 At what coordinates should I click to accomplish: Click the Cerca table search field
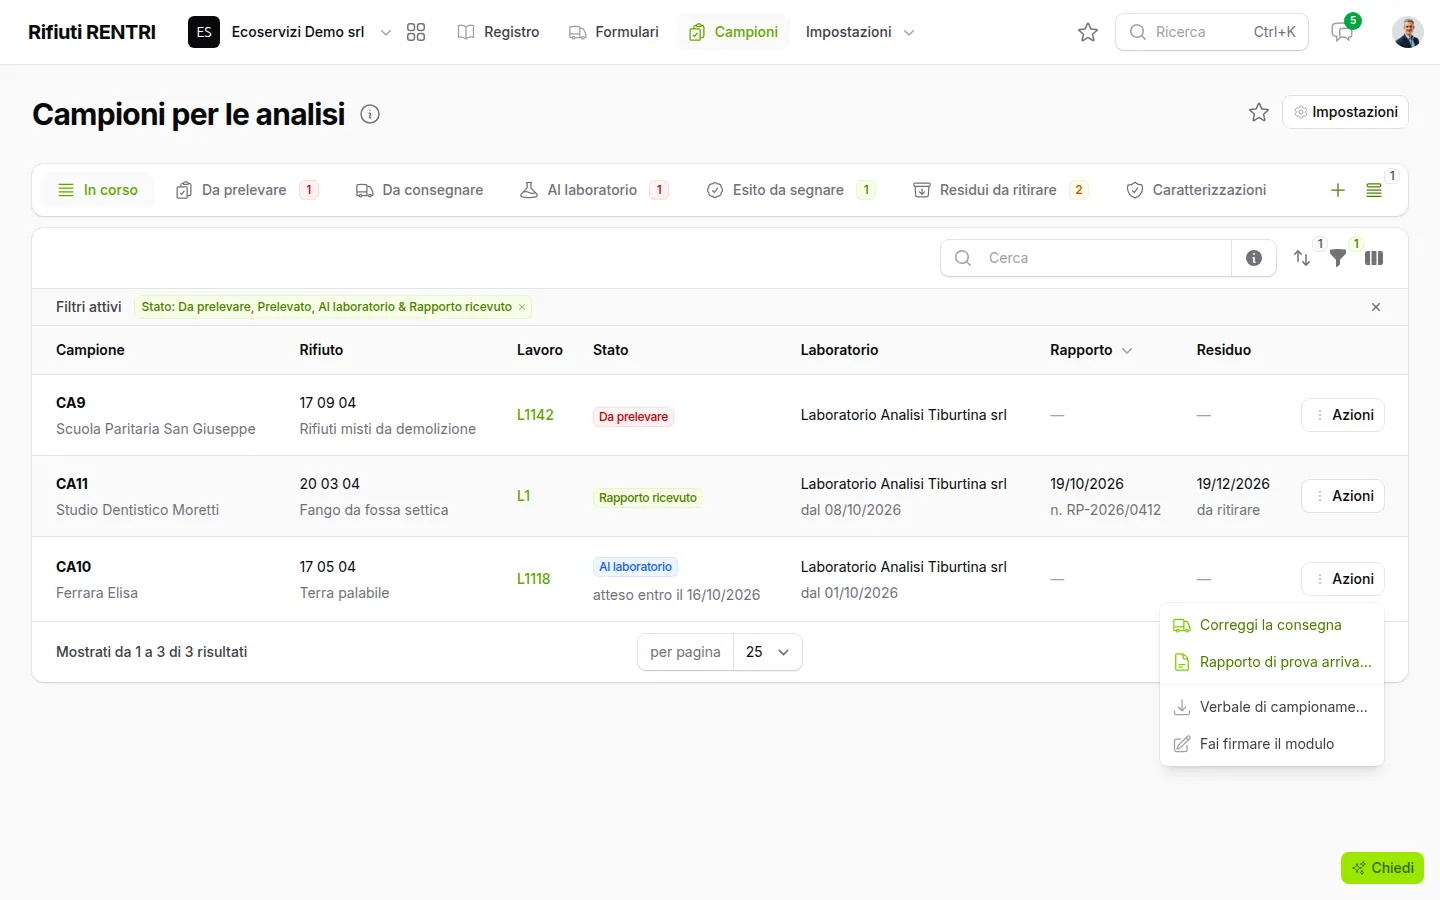pyautogui.click(x=1086, y=258)
